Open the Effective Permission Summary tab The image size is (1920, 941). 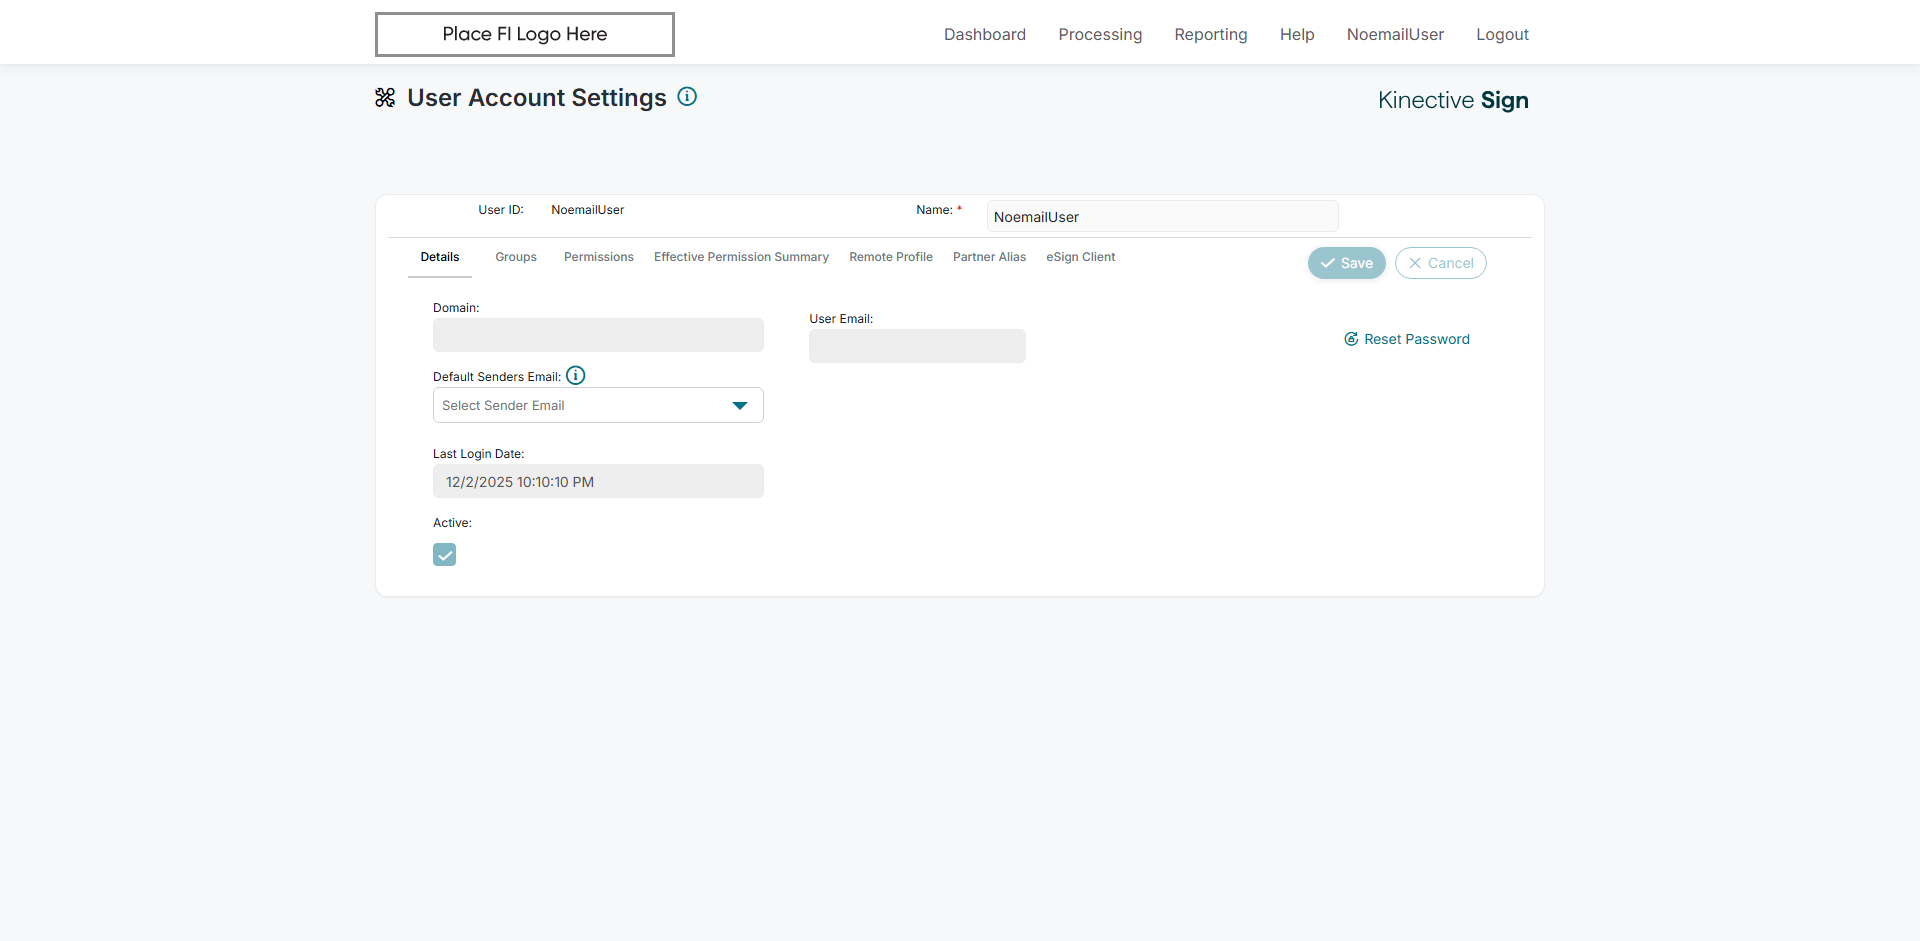coord(741,257)
